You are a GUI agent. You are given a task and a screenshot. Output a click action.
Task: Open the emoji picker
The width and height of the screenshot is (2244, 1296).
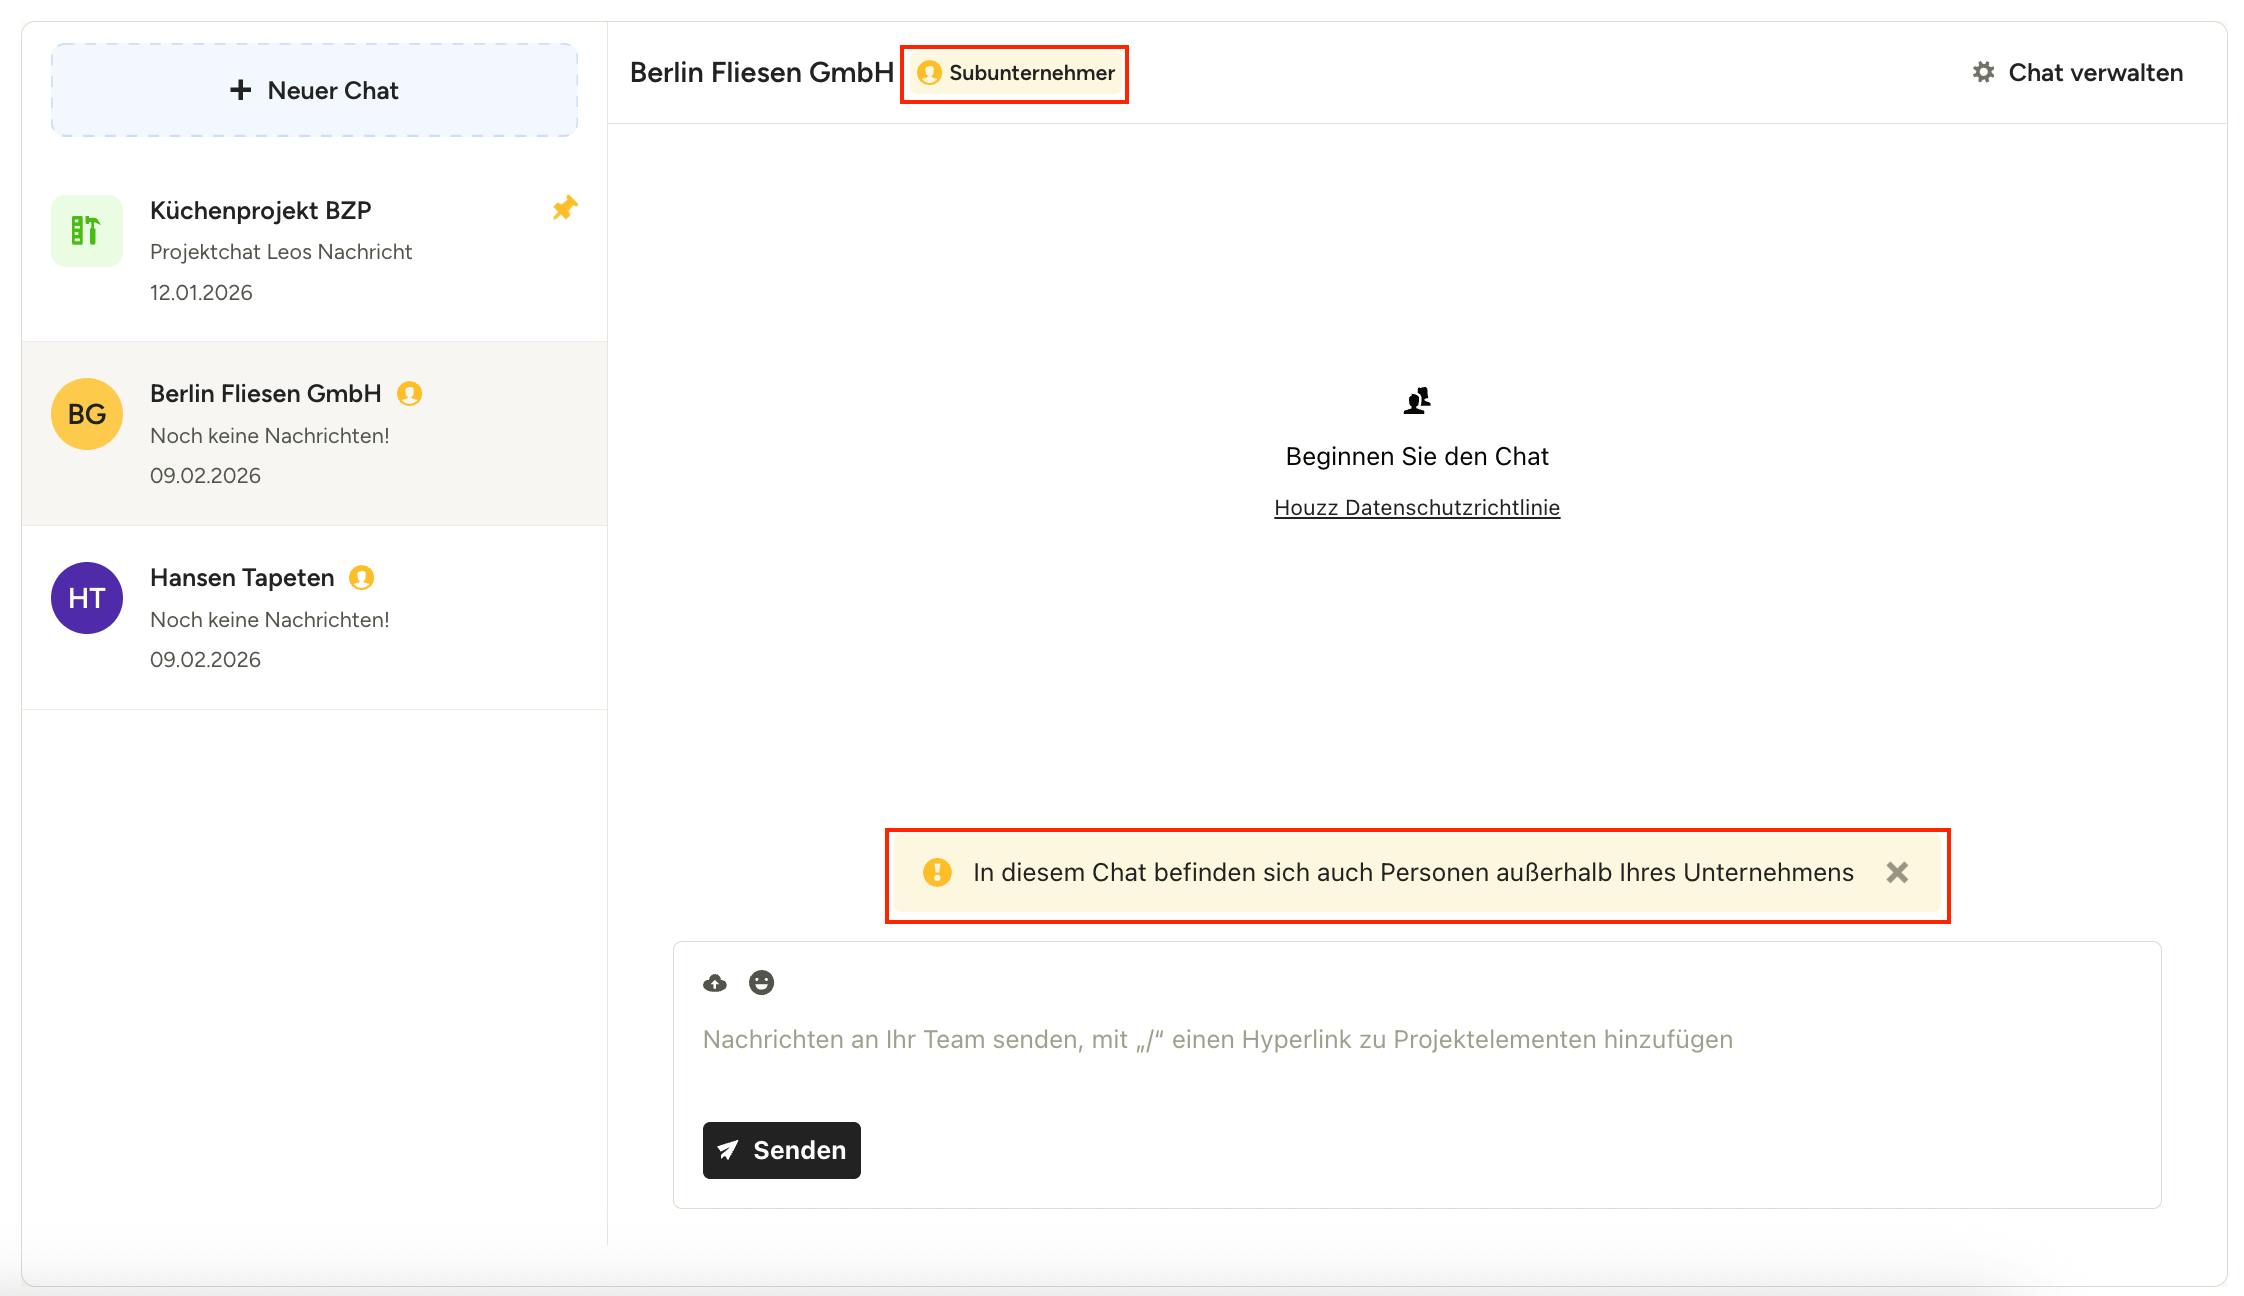pyautogui.click(x=761, y=983)
